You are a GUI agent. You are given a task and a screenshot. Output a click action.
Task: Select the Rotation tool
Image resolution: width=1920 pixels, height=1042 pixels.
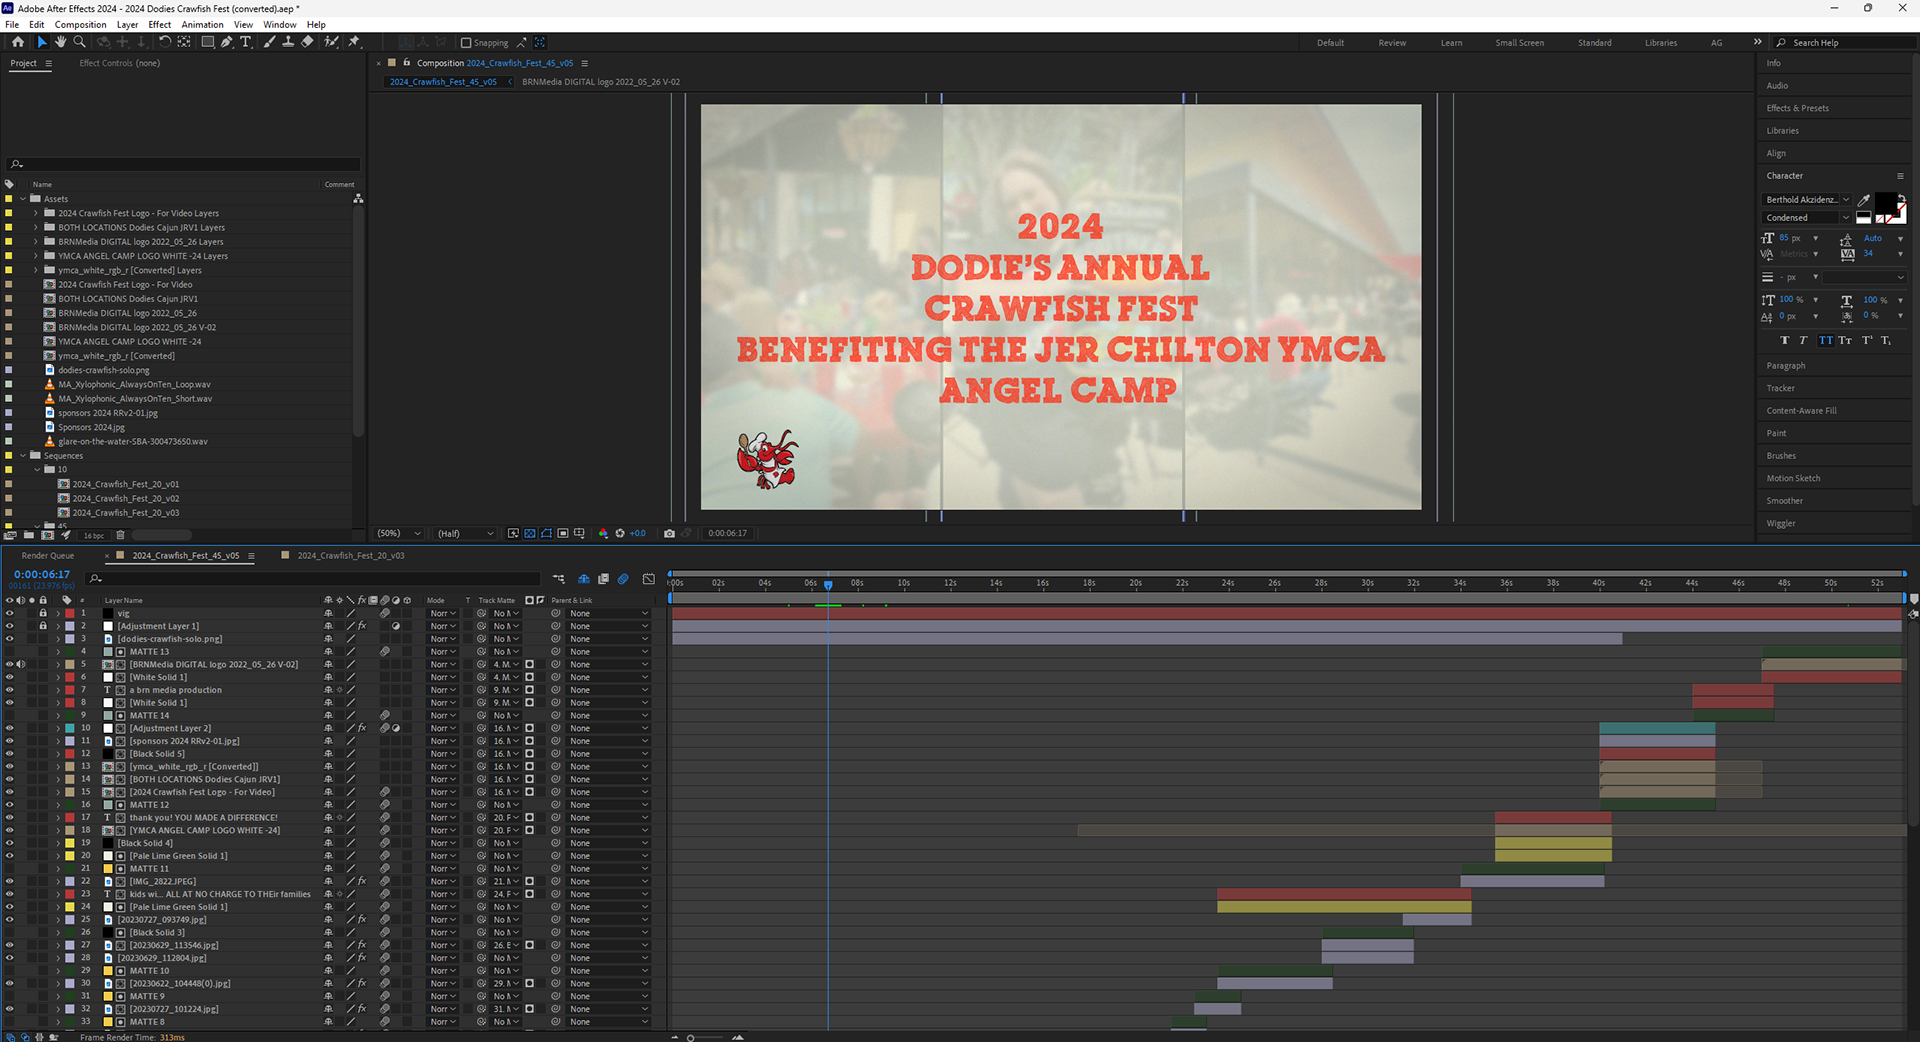tap(165, 42)
